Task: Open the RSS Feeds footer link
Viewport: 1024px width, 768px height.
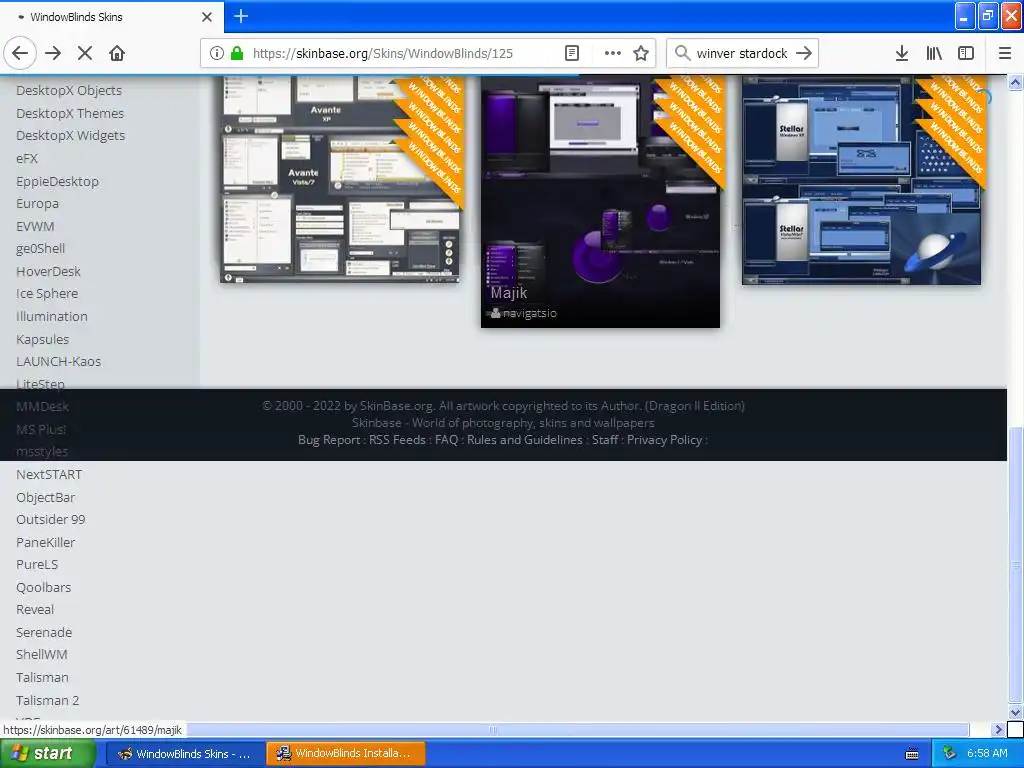Action: click(397, 440)
